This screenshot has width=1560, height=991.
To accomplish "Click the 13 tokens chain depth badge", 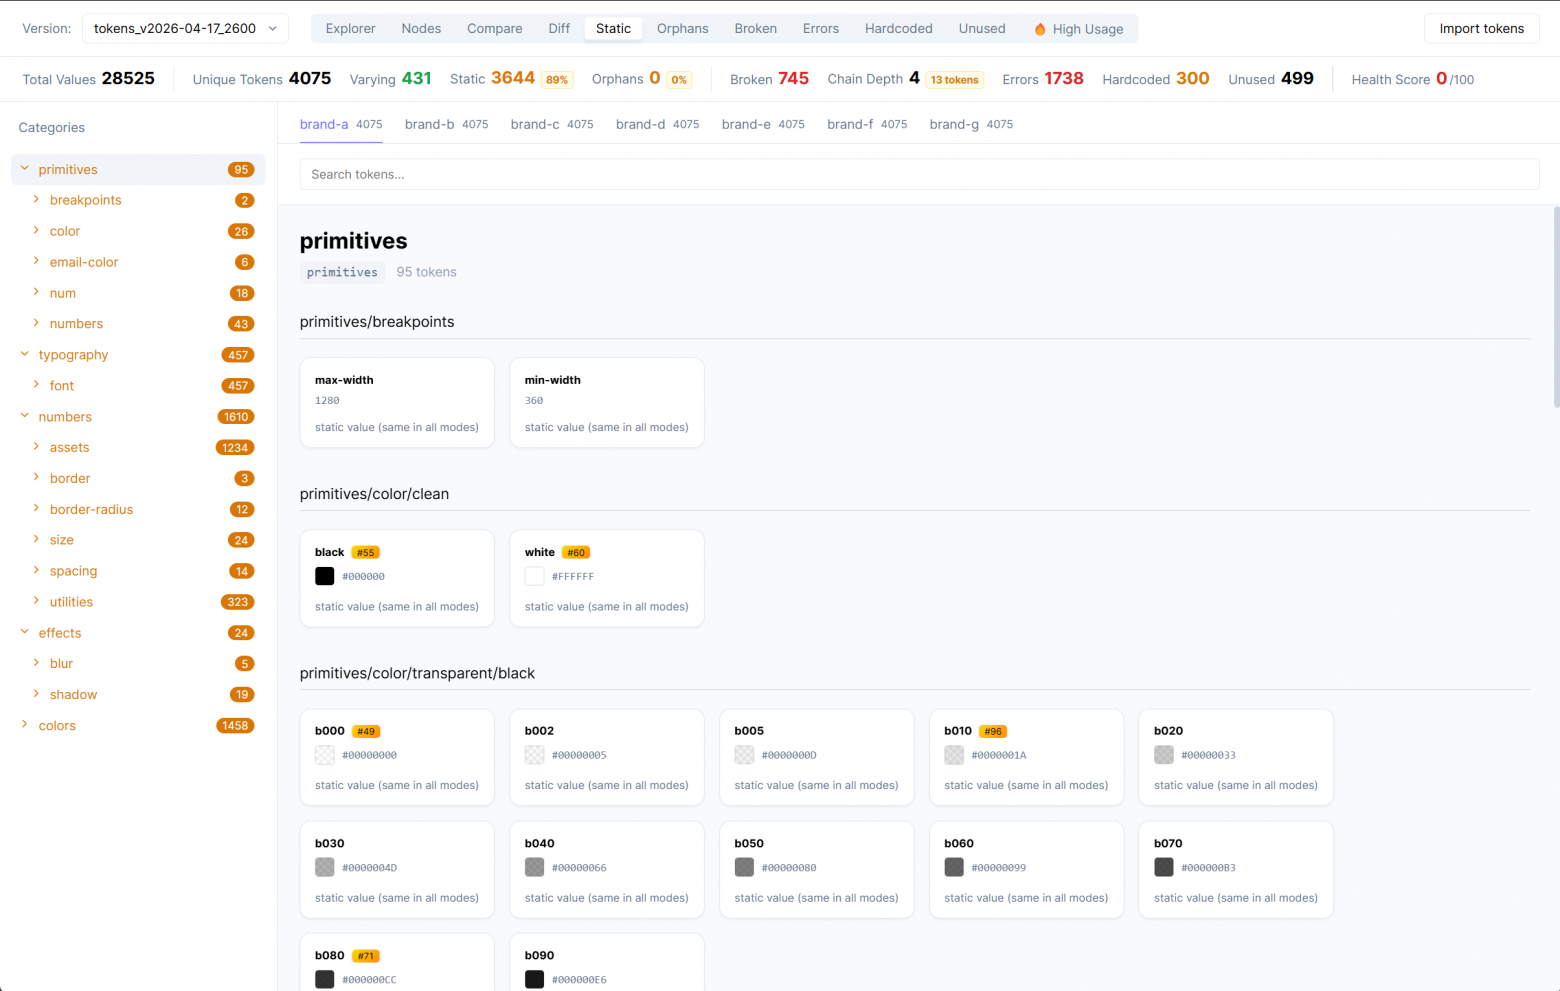I will pos(954,80).
